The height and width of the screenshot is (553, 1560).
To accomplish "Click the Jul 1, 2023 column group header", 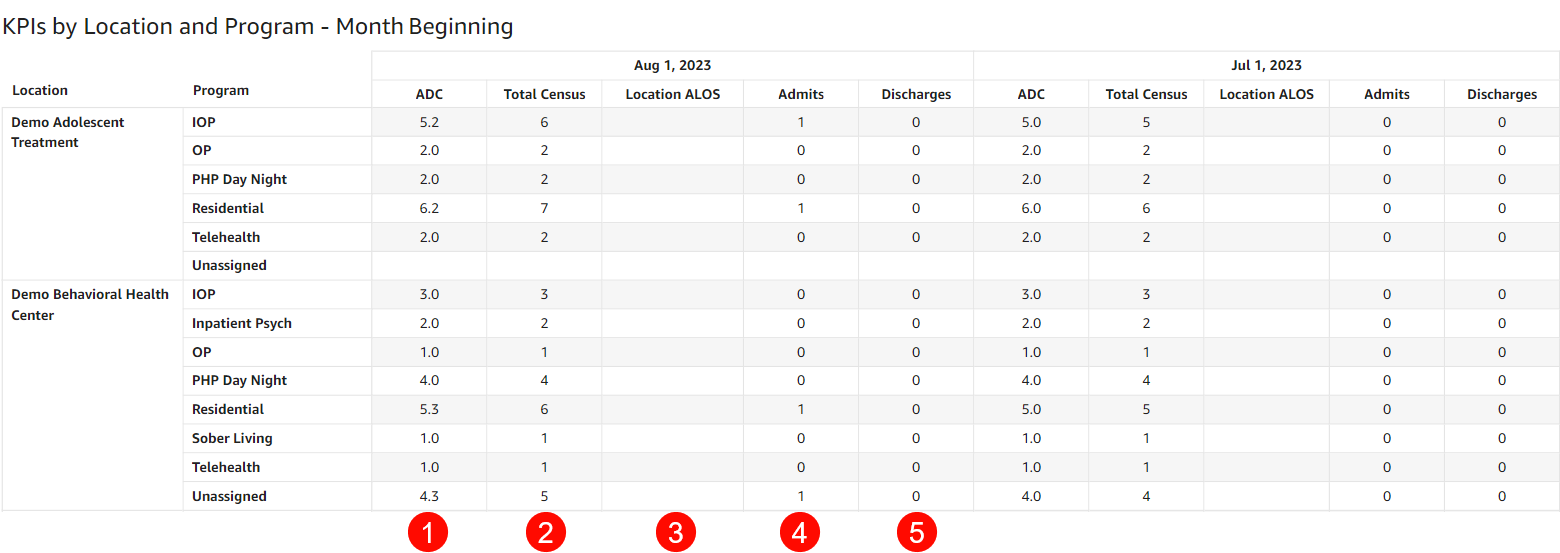I will click(x=1266, y=65).
